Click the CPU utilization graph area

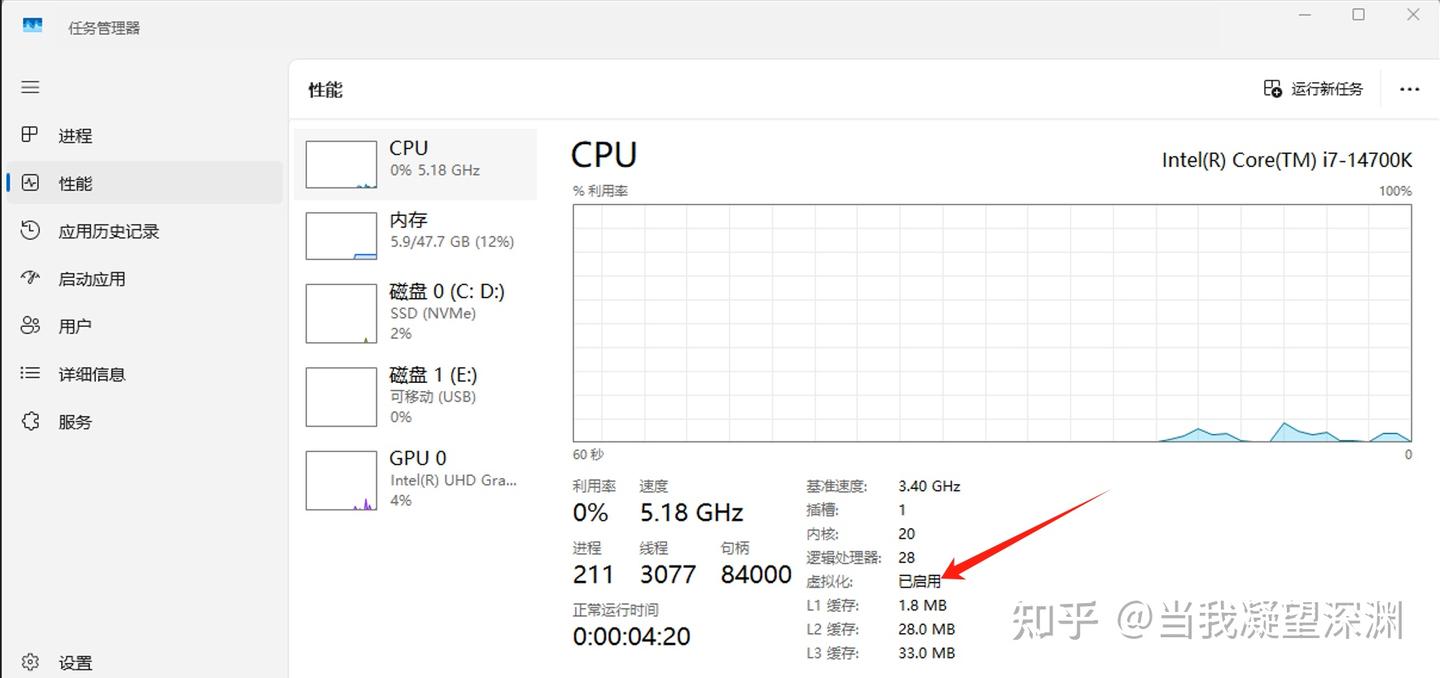click(x=990, y=322)
